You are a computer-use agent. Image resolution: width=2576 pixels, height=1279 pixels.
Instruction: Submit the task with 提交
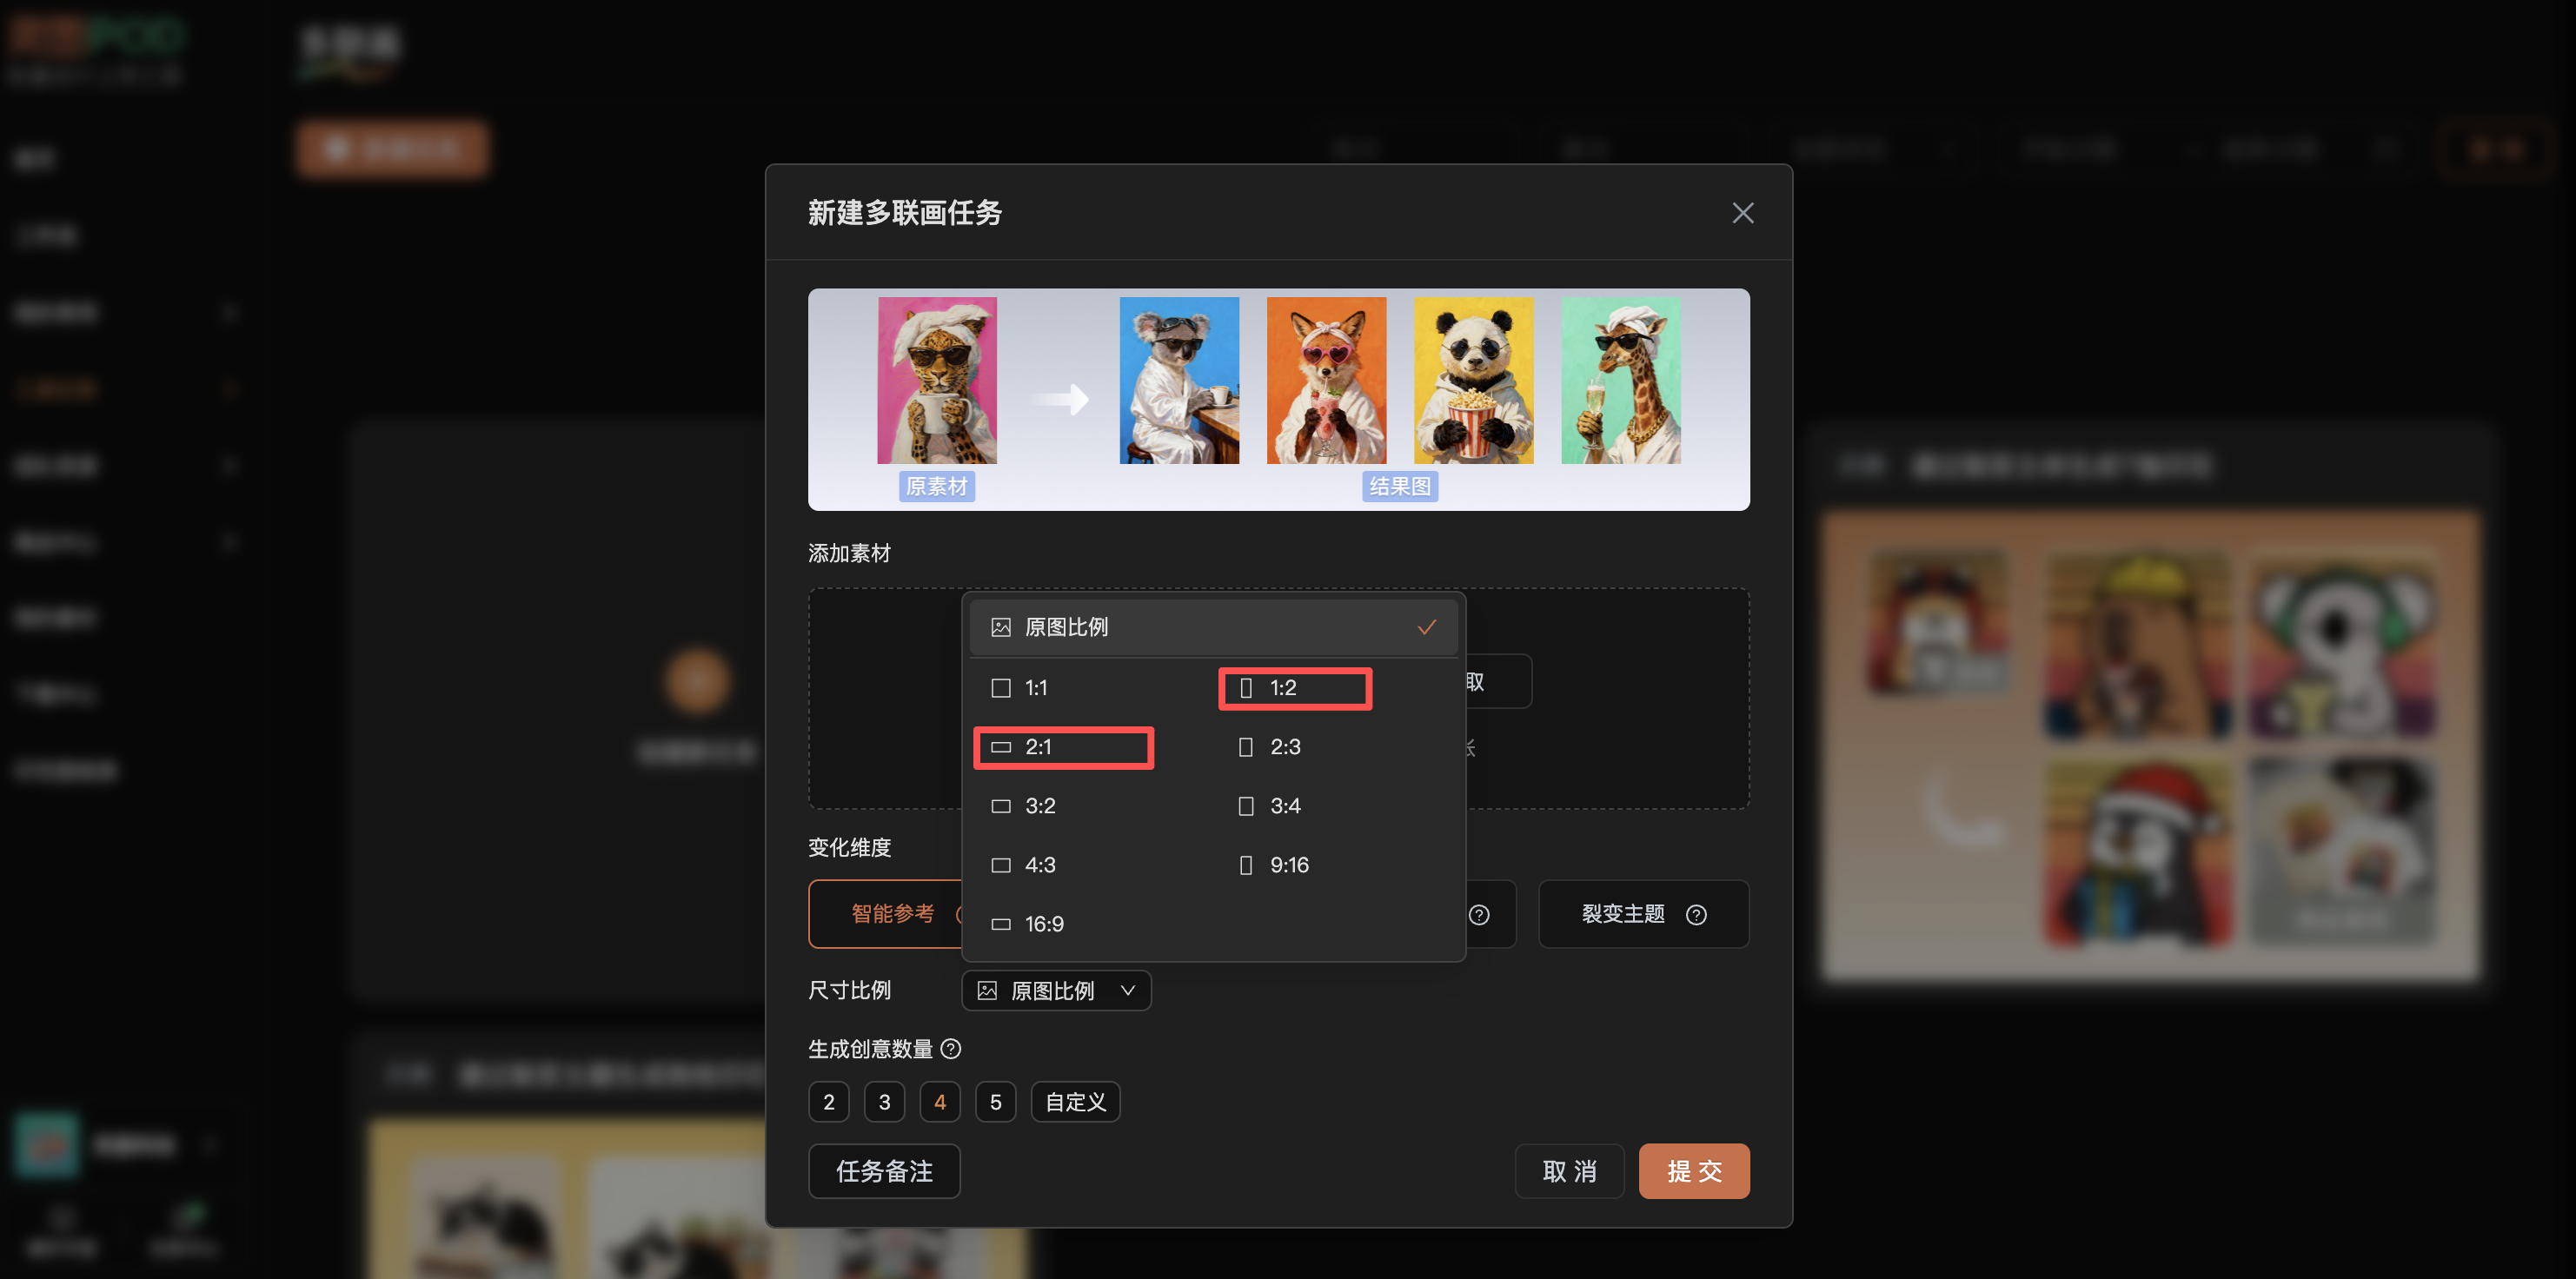(x=1693, y=1170)
